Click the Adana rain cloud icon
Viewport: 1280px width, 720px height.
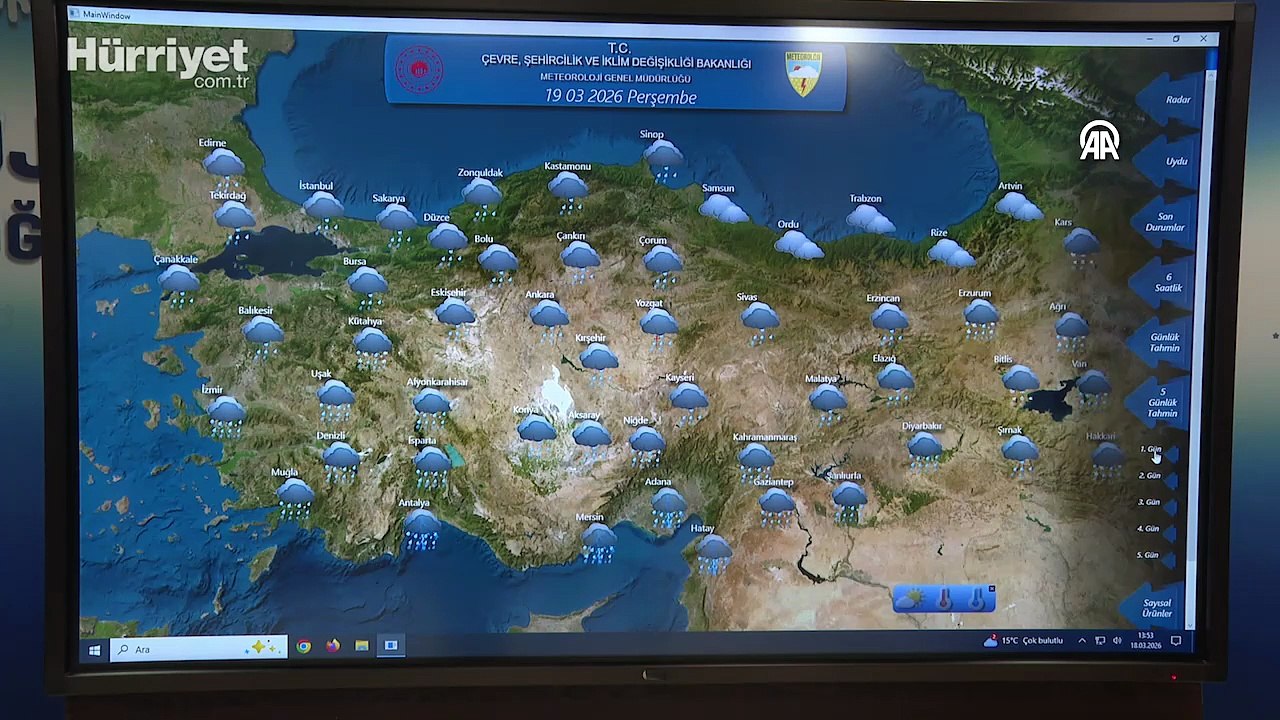point(668,508)
